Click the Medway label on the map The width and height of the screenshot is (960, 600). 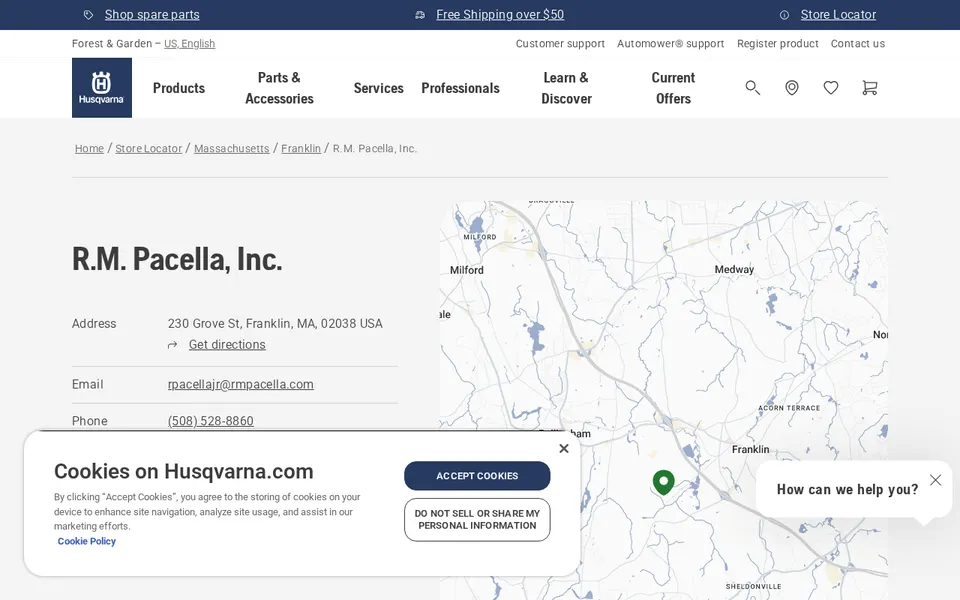pyautogui.click(x=734, y=269)
